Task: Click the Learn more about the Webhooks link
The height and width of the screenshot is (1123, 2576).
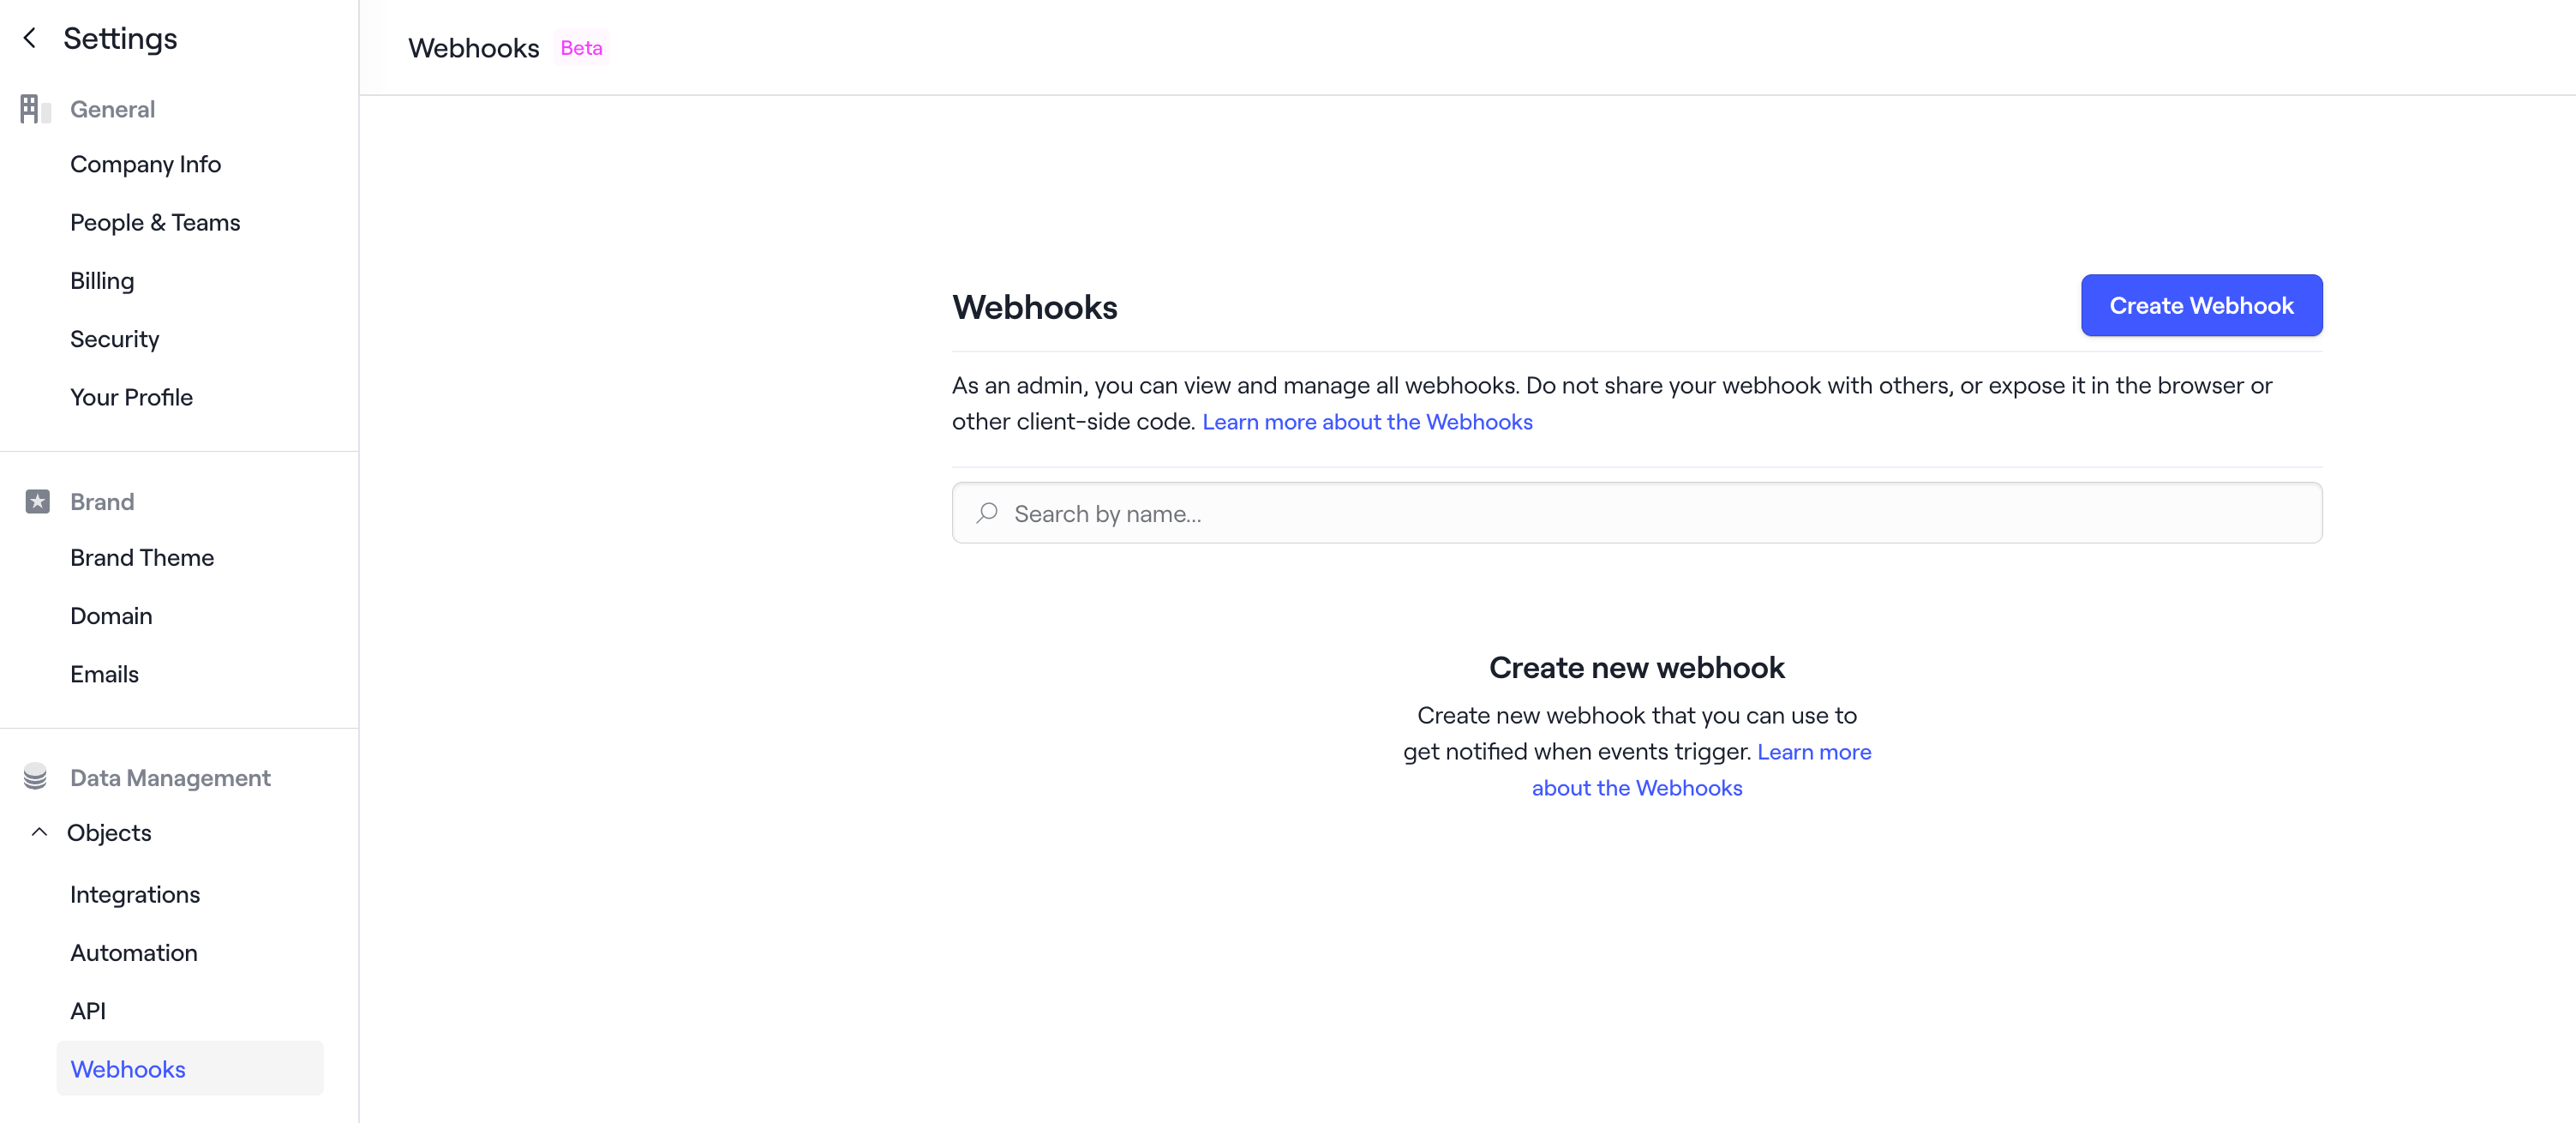Action: (x=1367, y=421)
